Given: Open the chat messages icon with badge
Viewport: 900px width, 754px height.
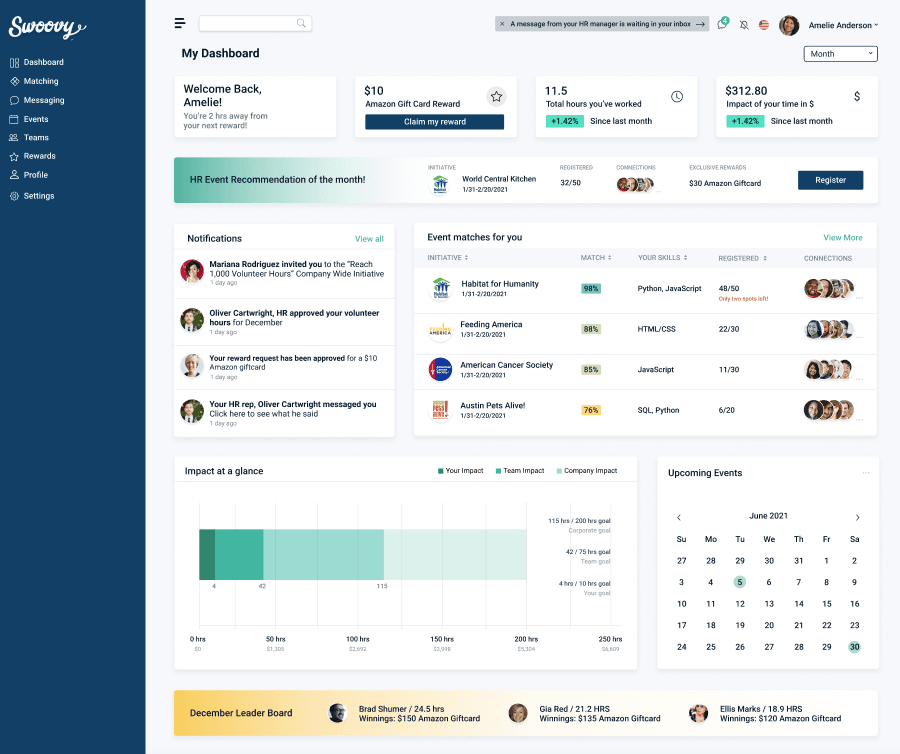Looking at the screenshot, I should point(723,24).
